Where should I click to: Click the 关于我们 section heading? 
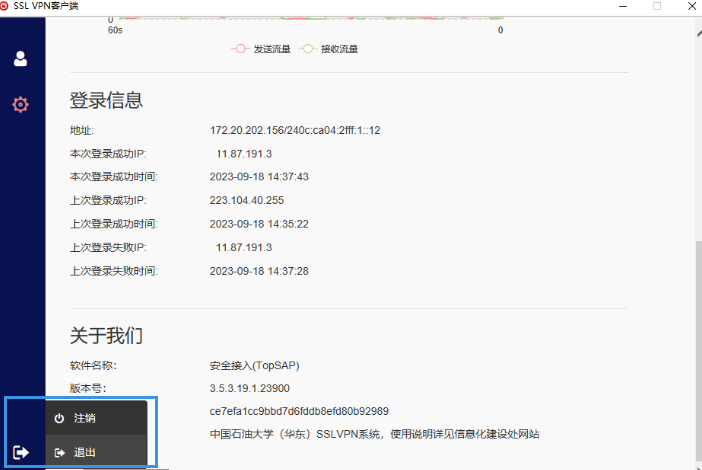106,335
